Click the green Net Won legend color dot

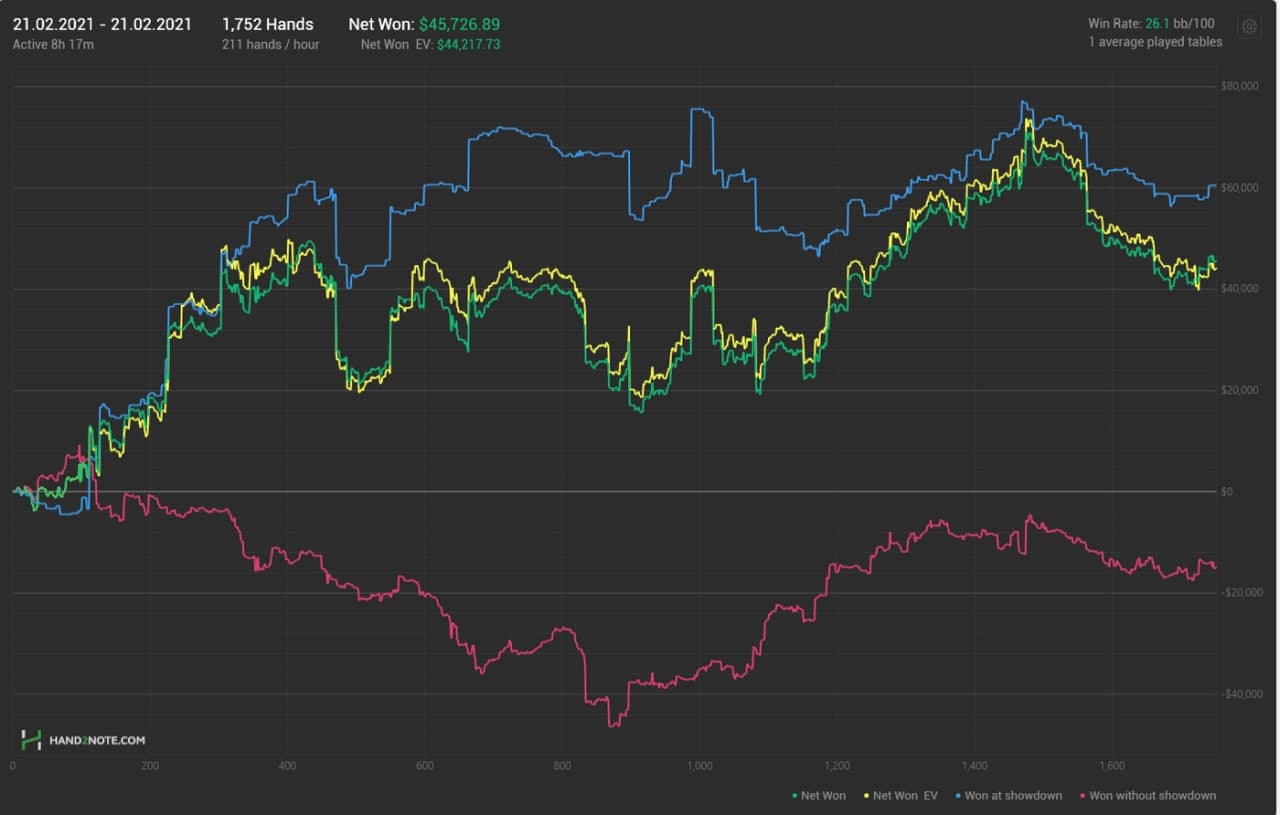794,796
